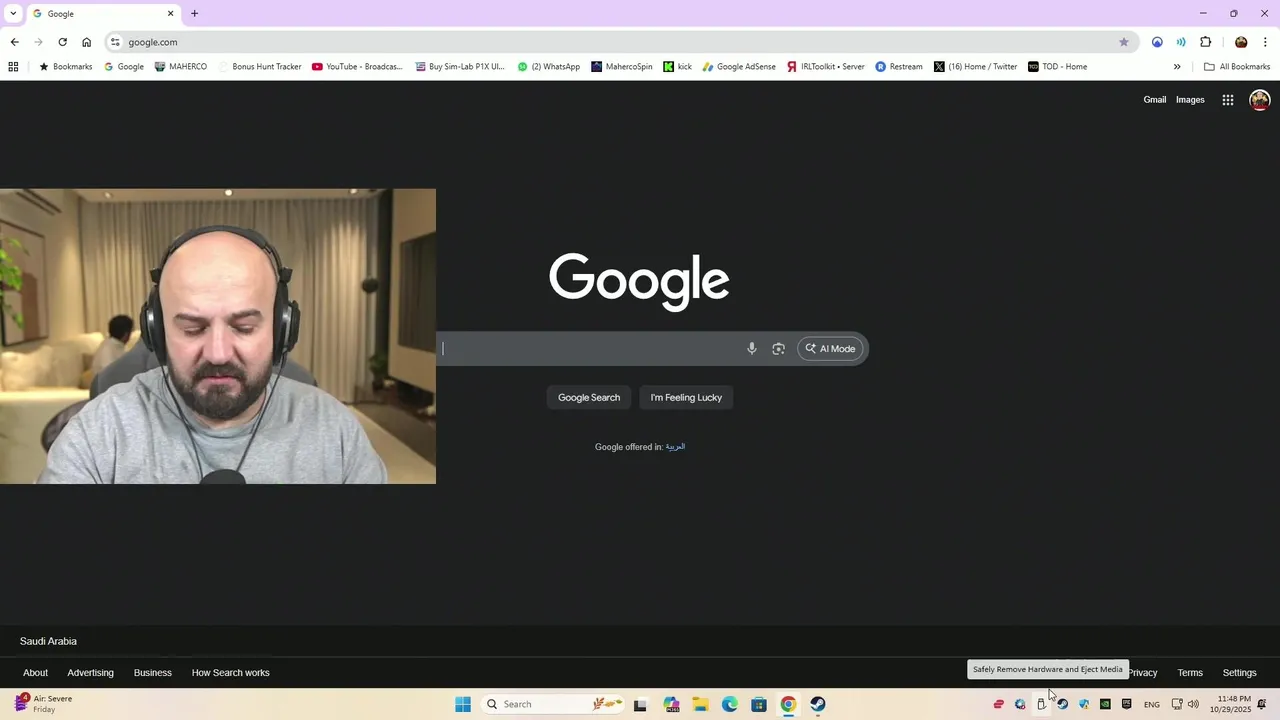Open the About footer link
1280x720 pixels.
(x=35, y=673)
